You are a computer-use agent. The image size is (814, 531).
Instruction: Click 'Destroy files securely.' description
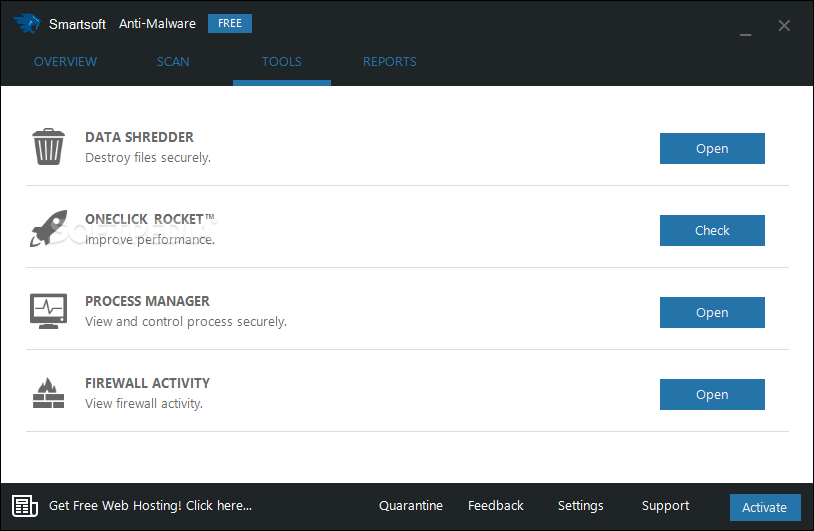(x=148, y=158)
